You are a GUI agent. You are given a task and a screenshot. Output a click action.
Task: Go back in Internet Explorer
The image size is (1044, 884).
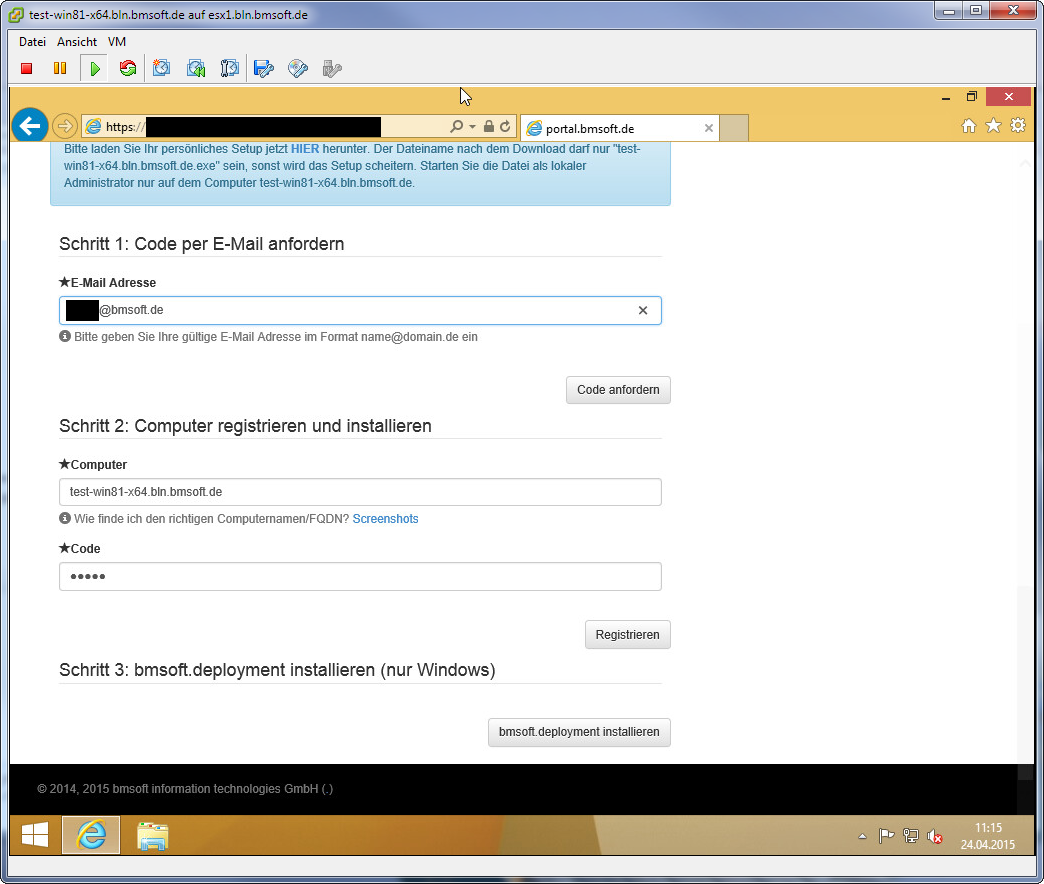point(30,125)
